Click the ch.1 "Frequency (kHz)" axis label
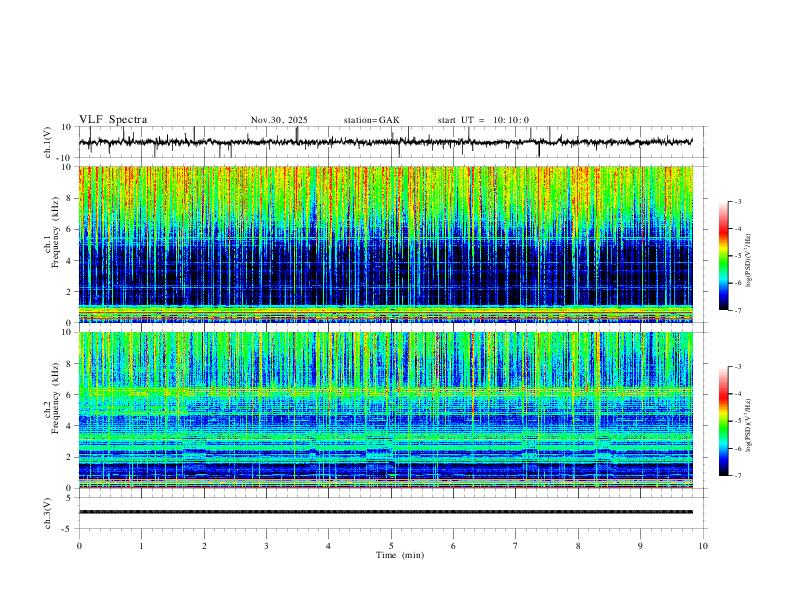 pyautogui.click(x=55, y=233)
